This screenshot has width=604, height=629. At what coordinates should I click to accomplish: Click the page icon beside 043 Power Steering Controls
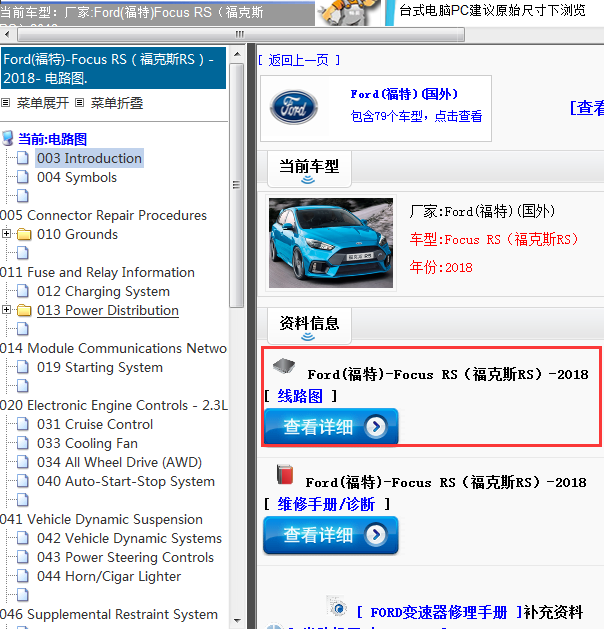pos(23,557)
